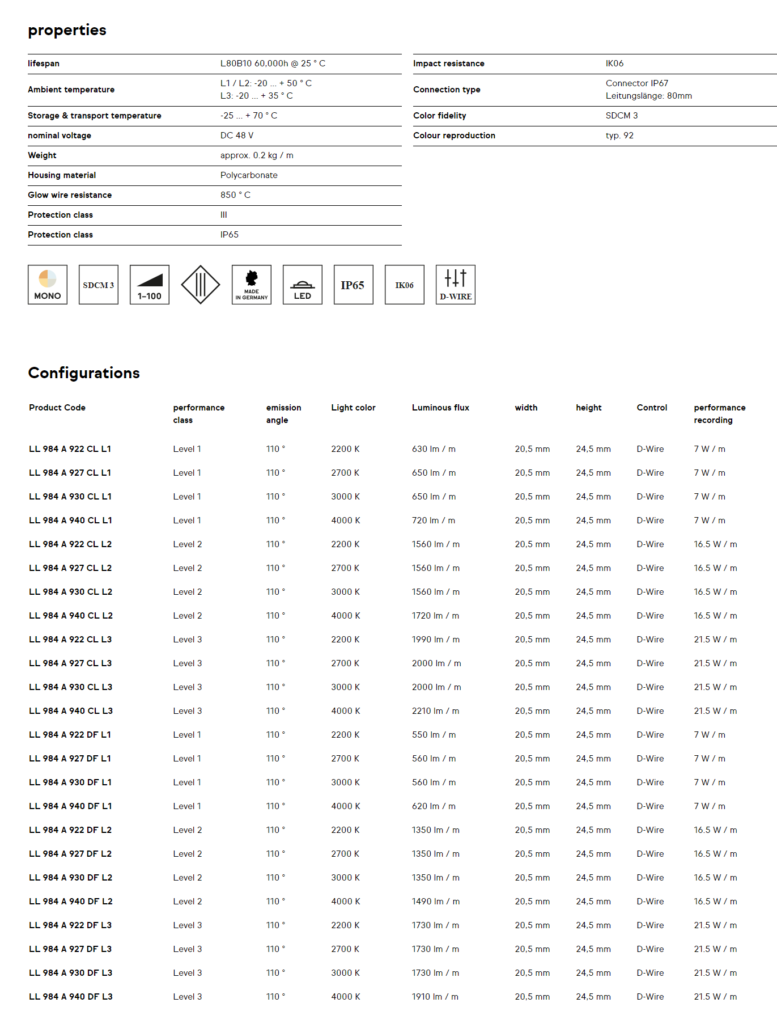Select the D-WIRE control icon
Viewport: 777px width, 1024px height.
pos(455,285)
